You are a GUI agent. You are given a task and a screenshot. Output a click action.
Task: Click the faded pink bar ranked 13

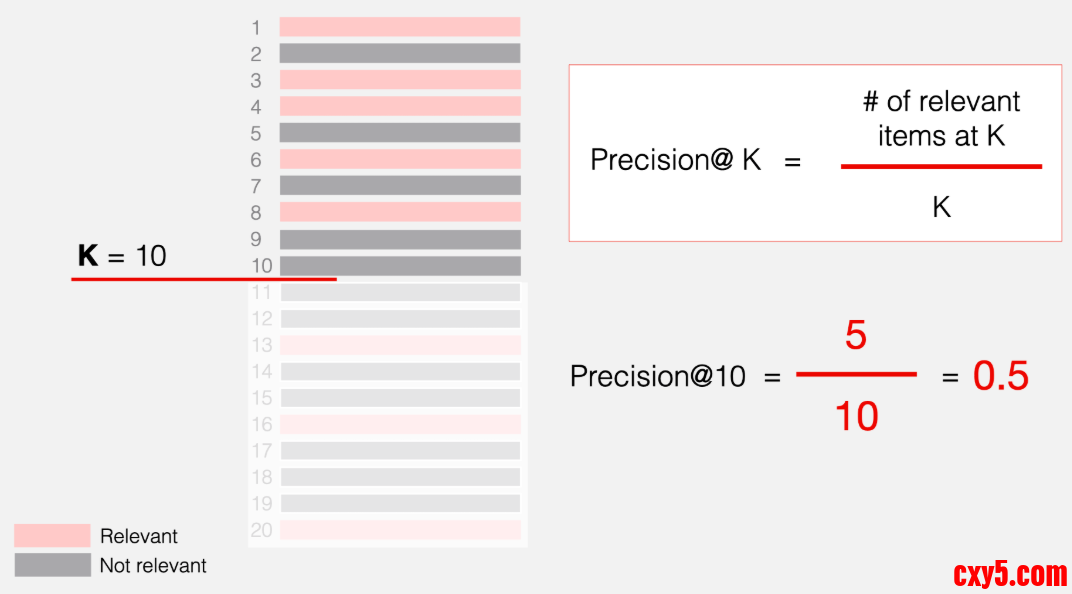coord(400,345)
